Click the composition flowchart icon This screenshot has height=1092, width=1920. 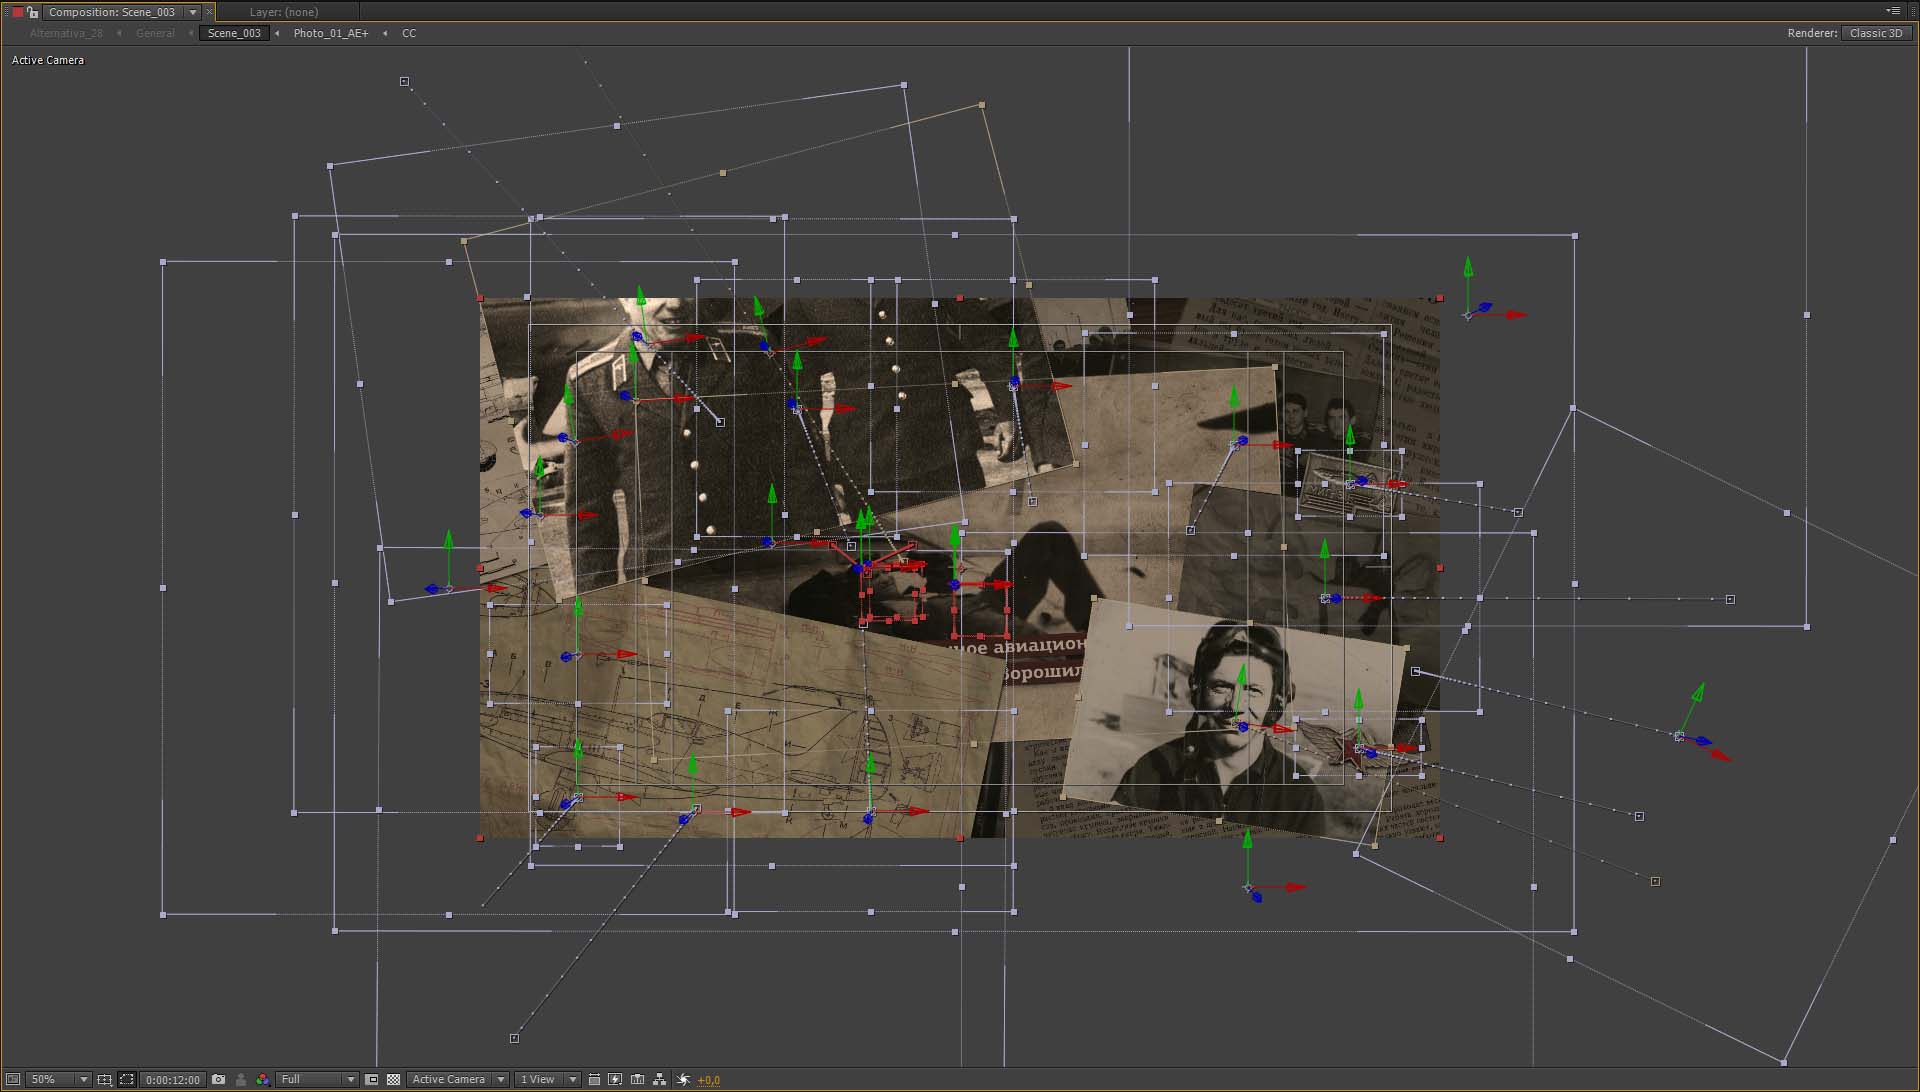(x=659, y=1080)
